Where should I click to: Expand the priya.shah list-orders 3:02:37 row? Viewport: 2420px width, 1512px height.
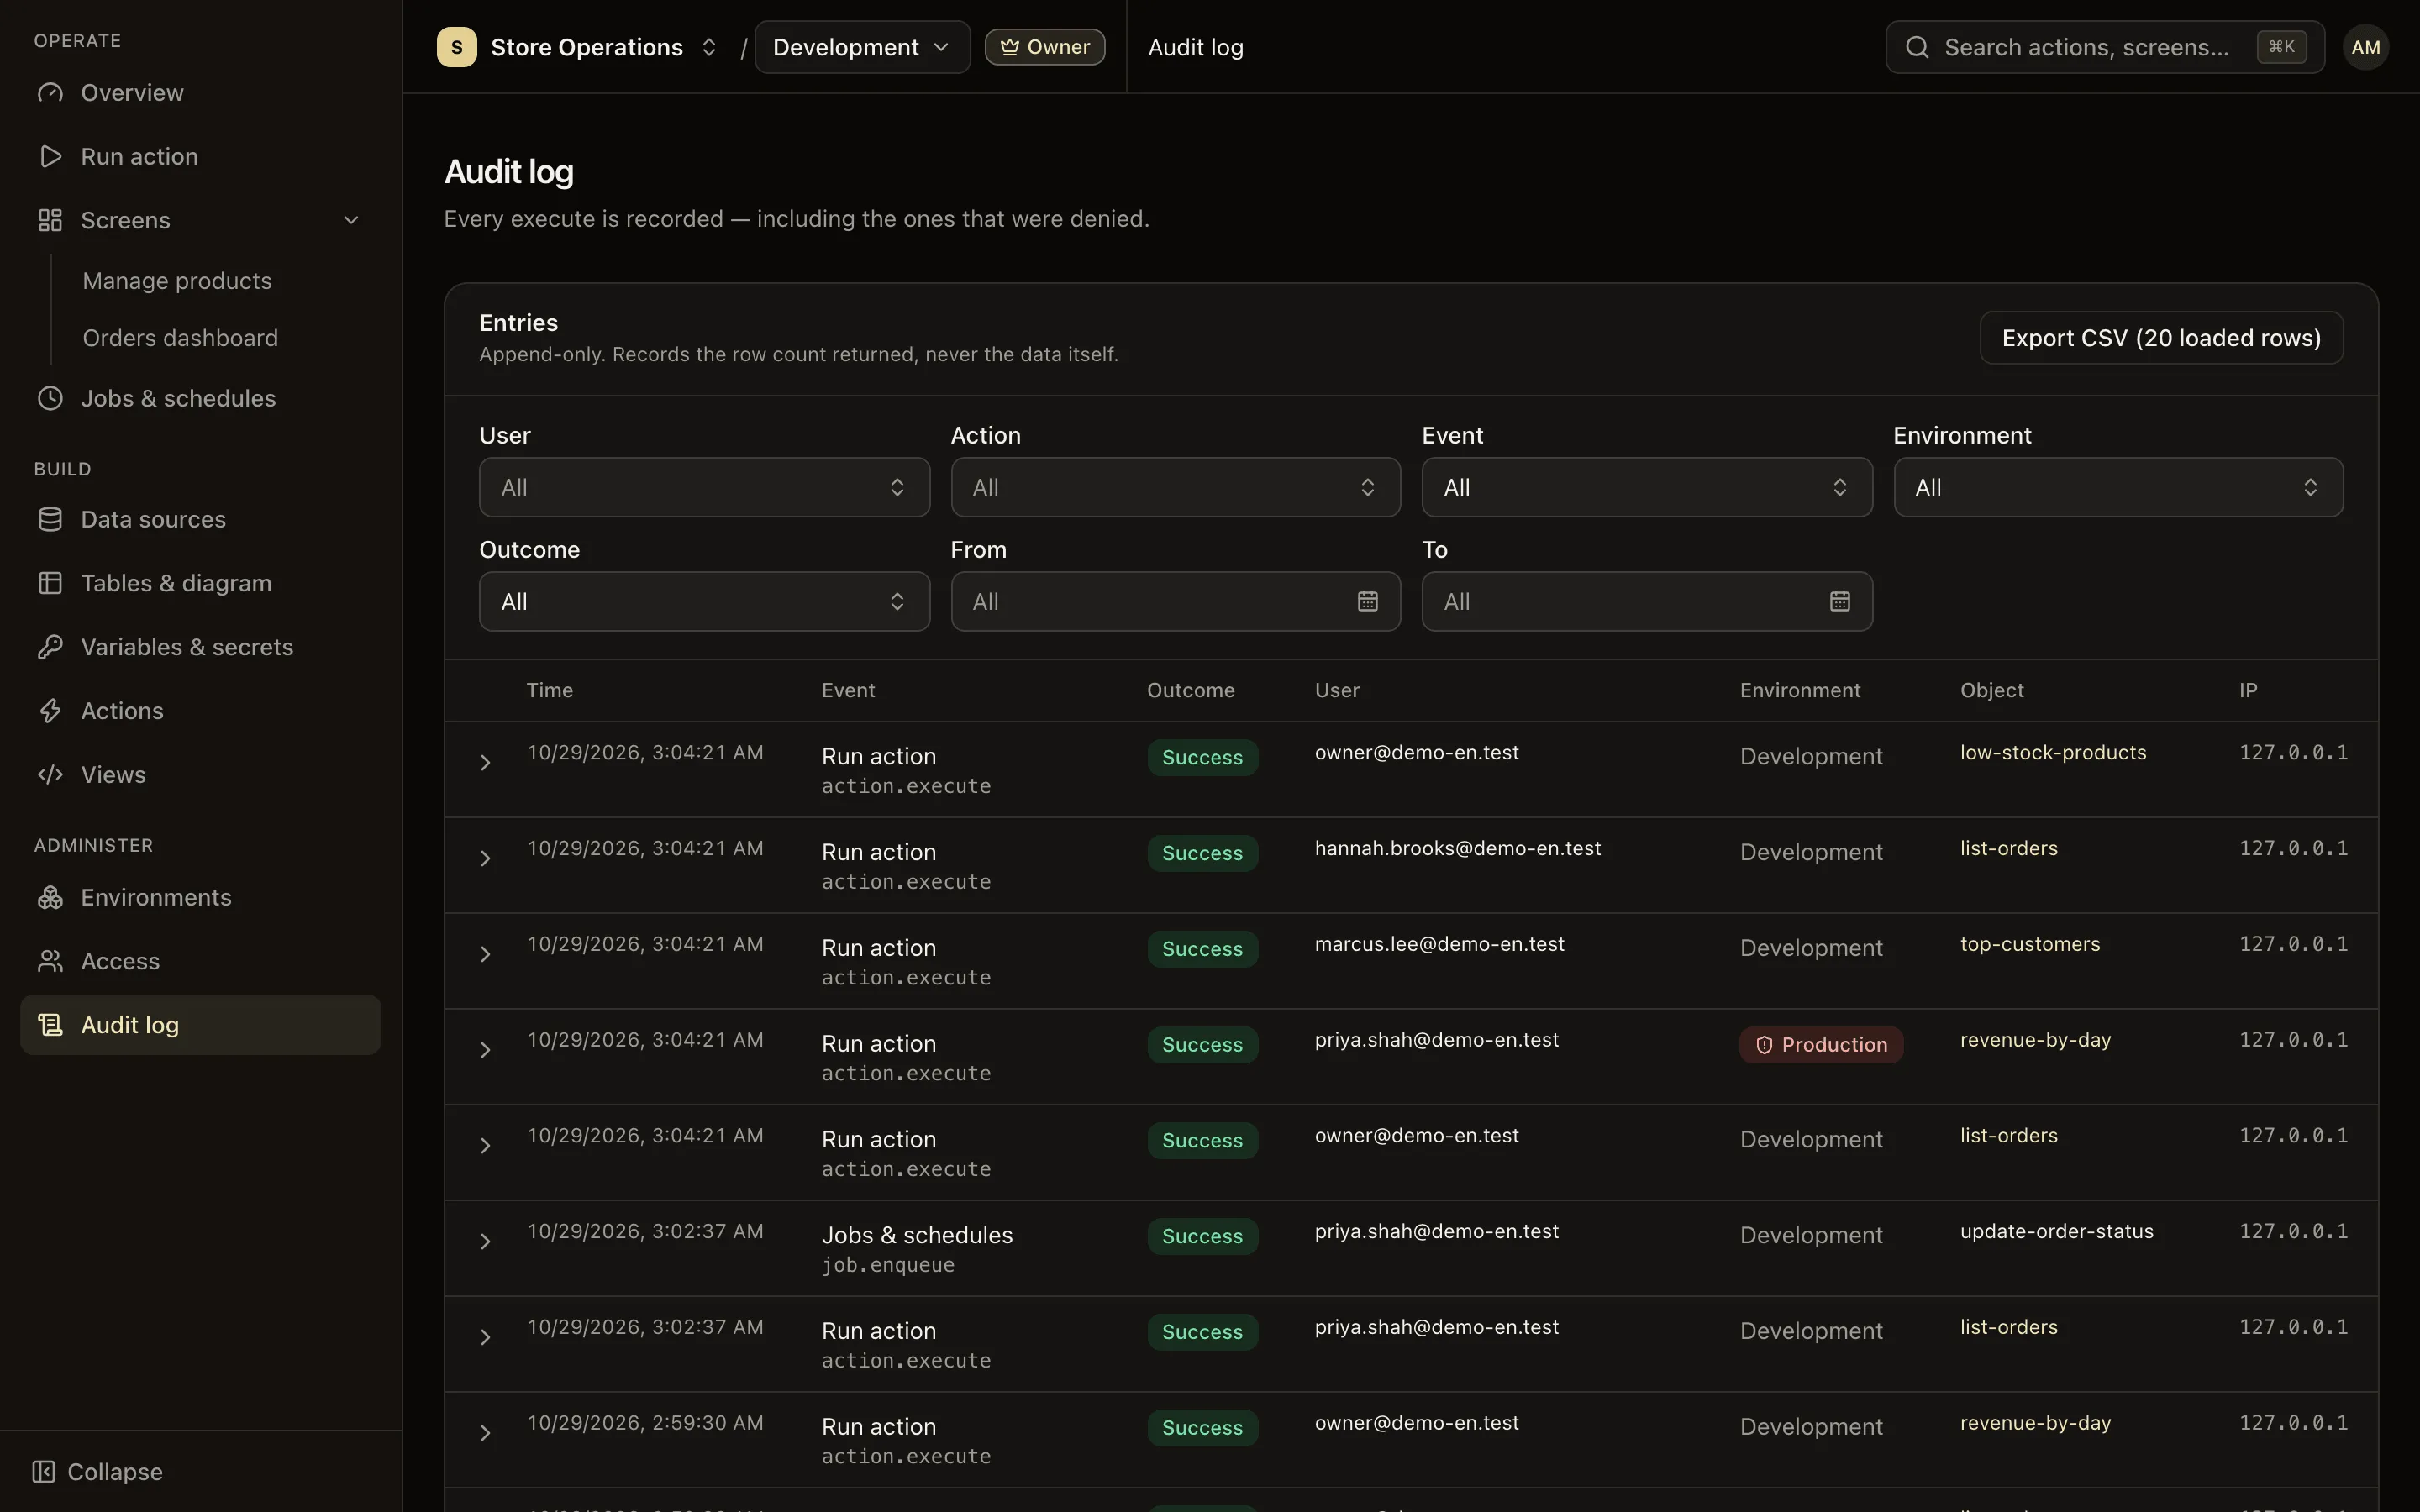pyautogui.click(x=485, y=1338)
